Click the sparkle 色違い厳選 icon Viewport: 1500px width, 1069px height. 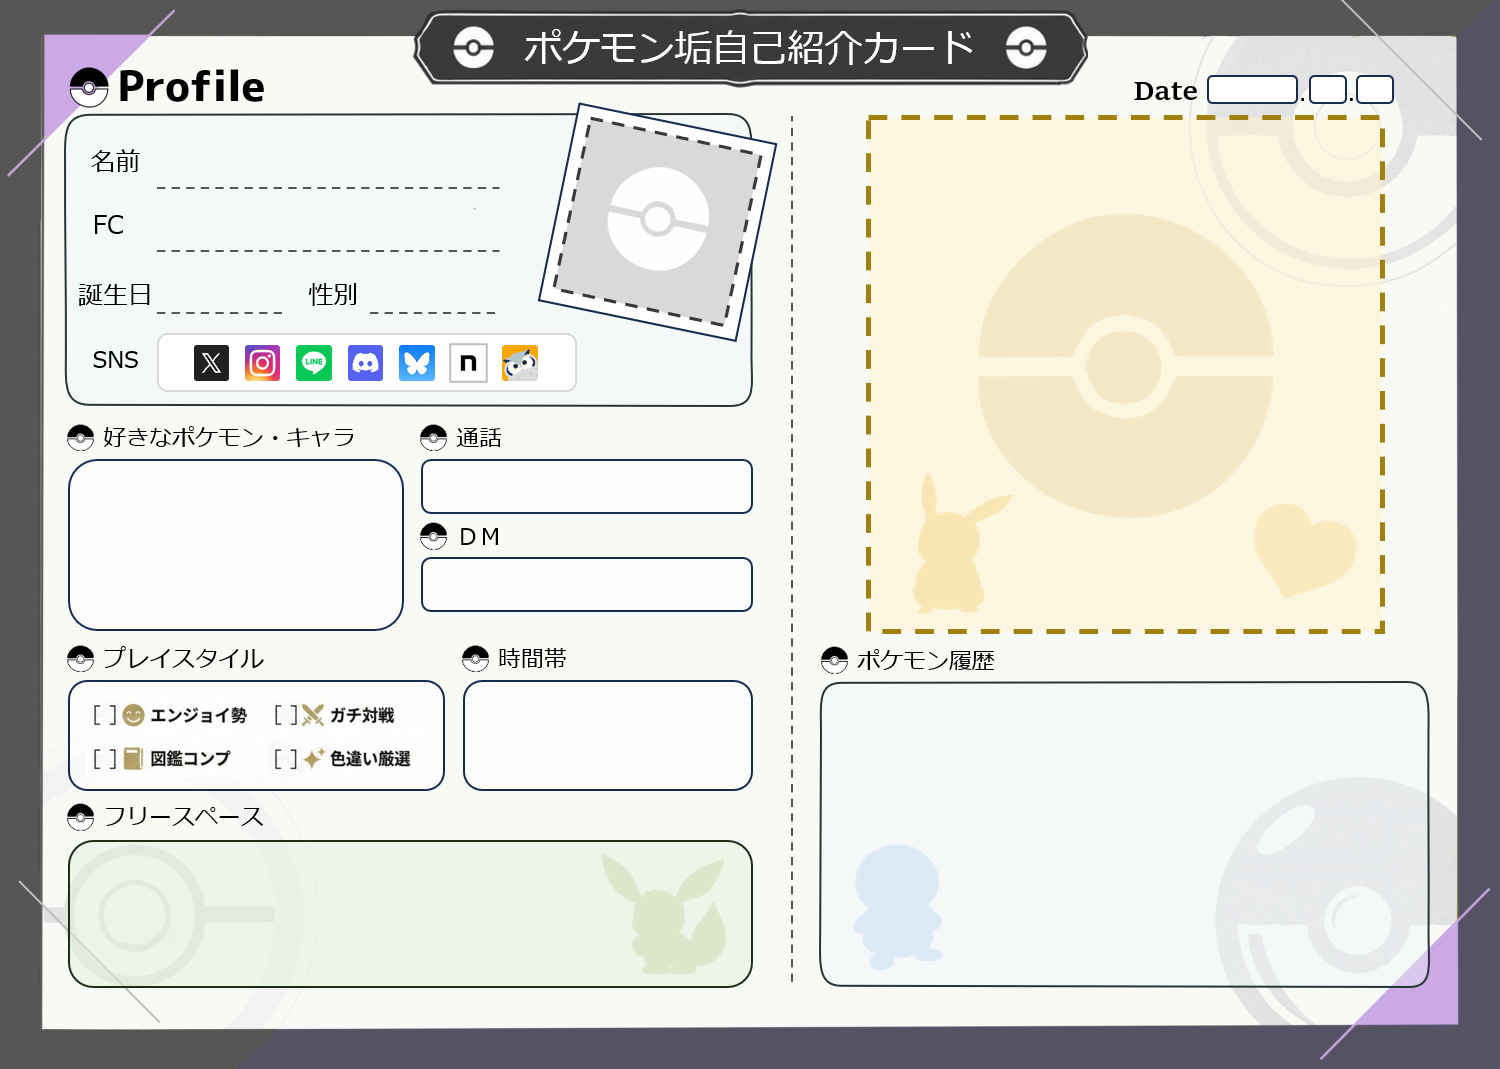(314, 759)
